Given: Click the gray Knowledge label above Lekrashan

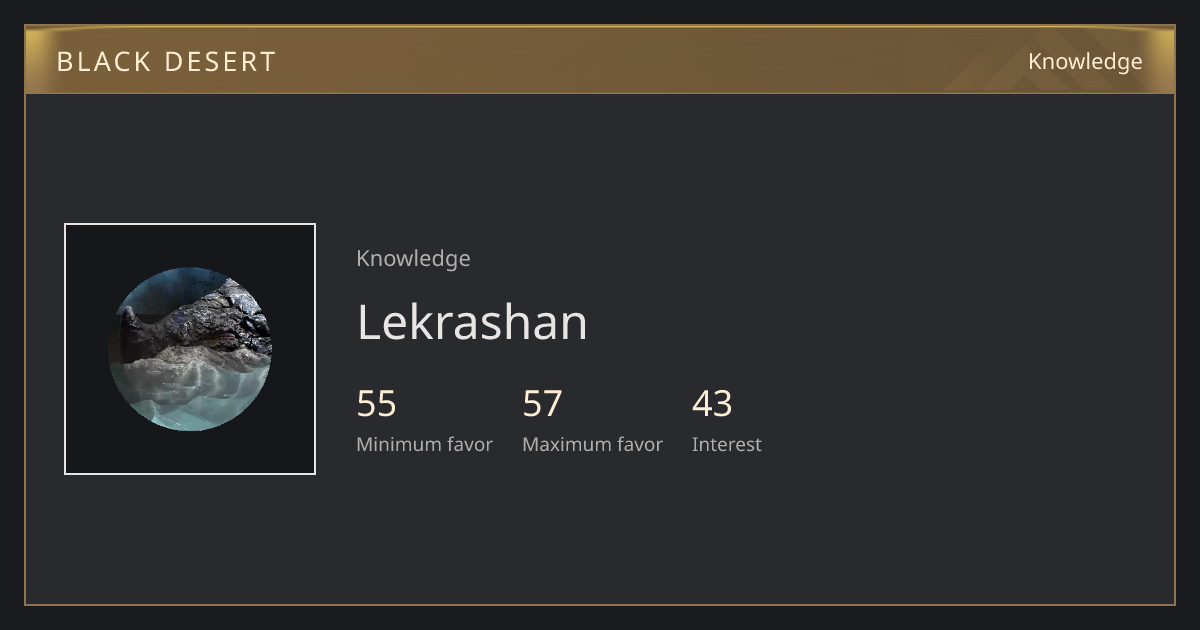Looking at the screenshot, I should [413, 258].
